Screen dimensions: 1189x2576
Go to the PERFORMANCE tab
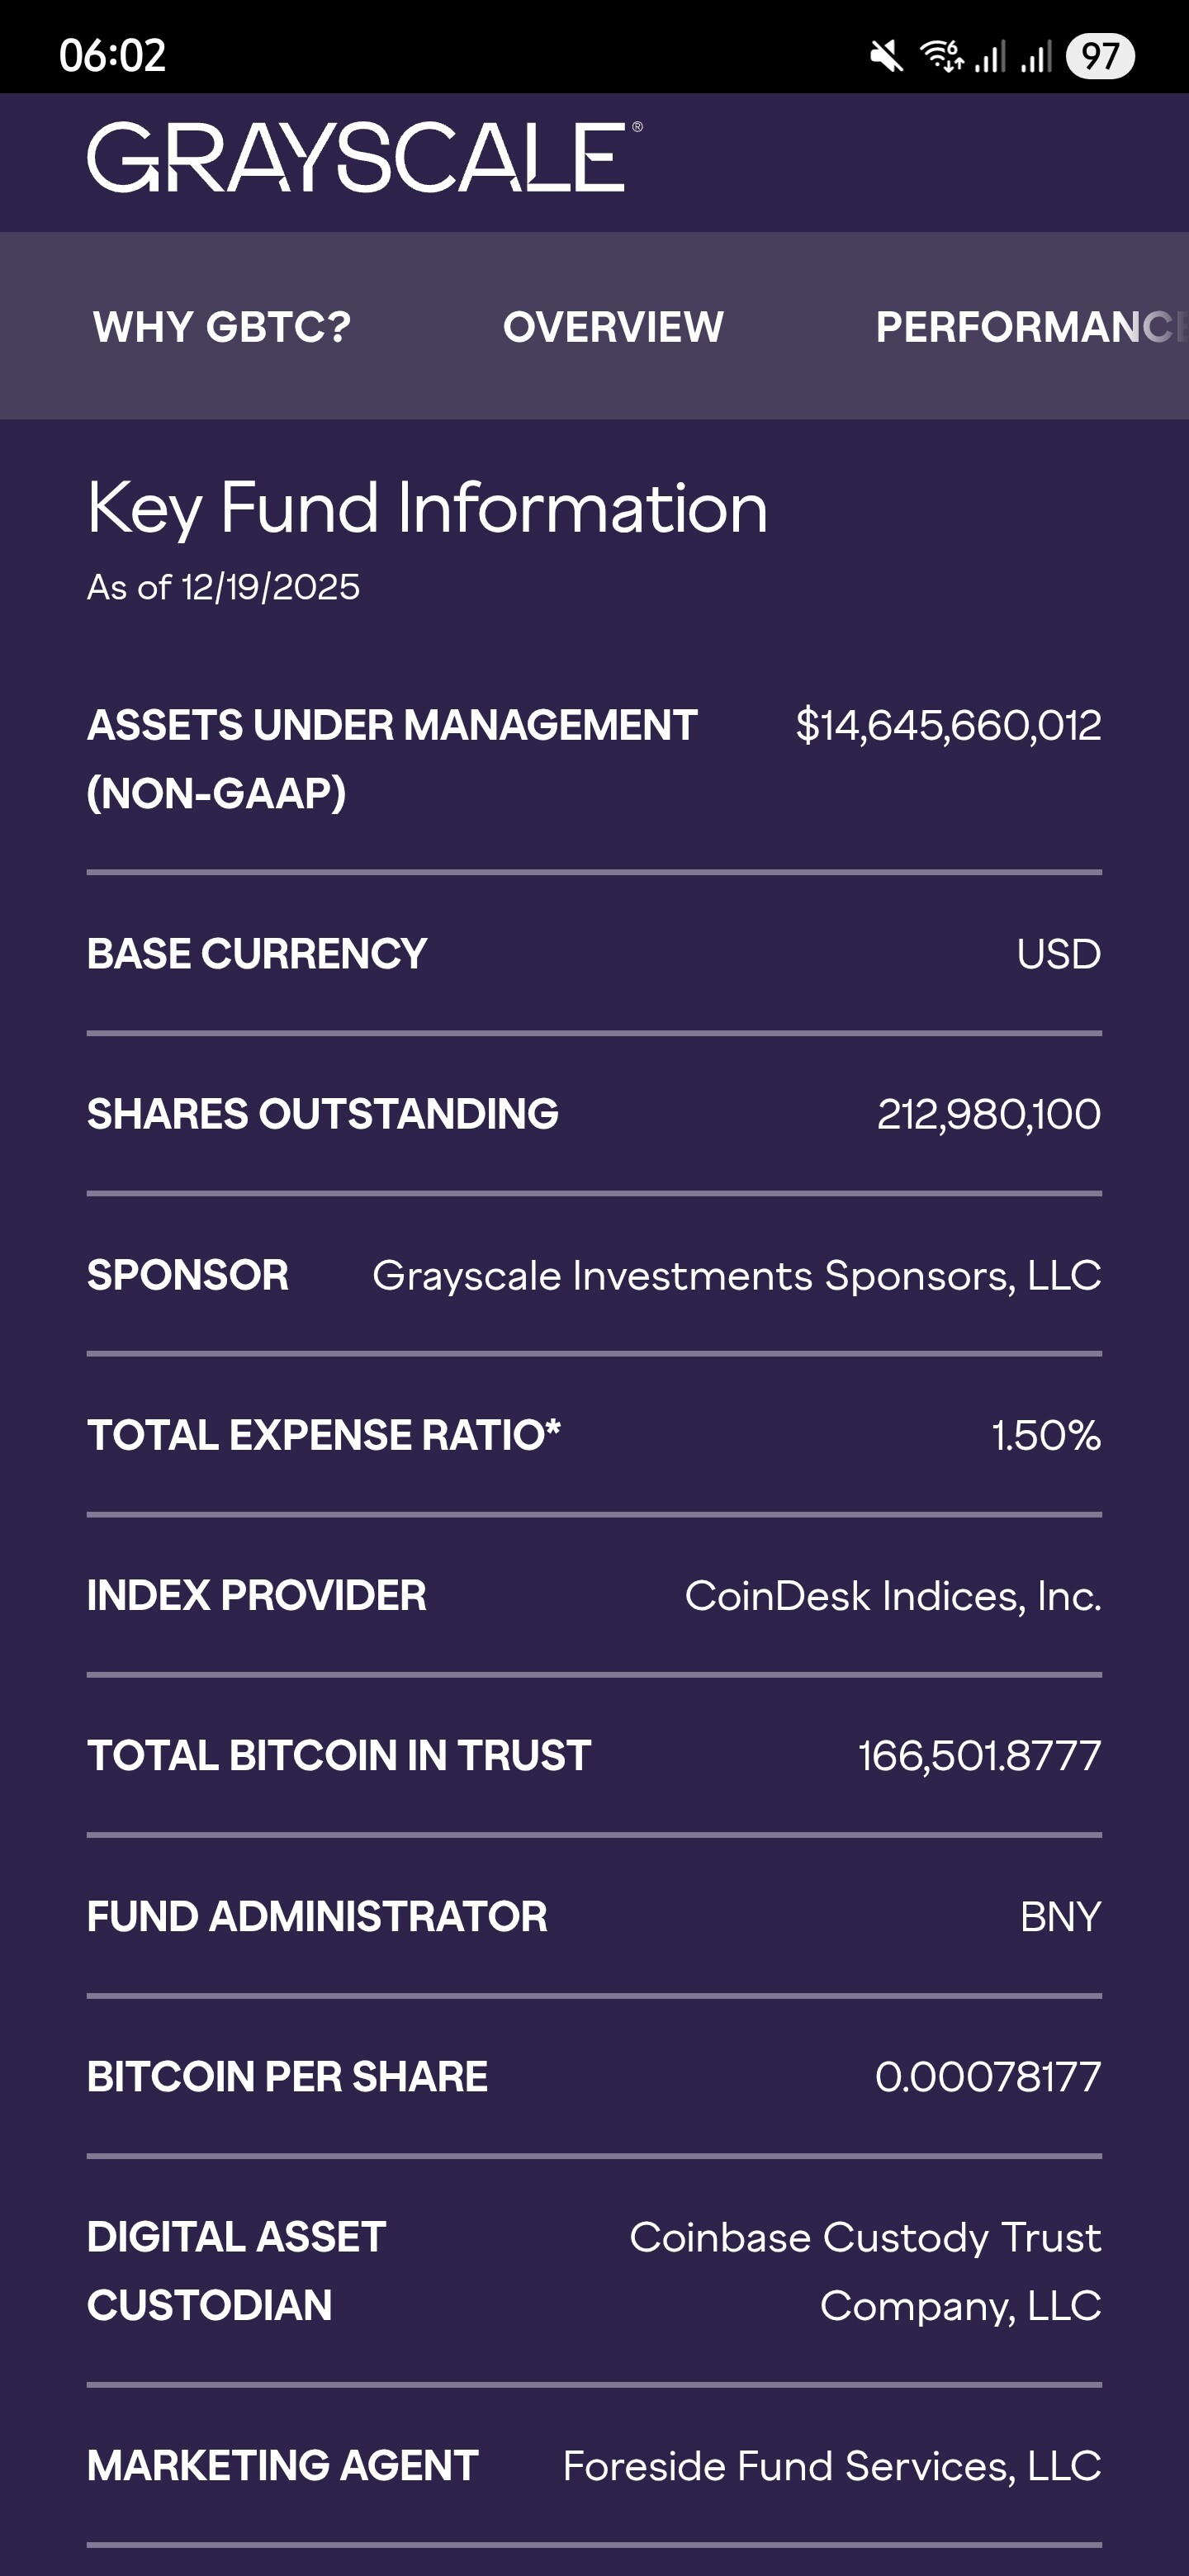1030,327
